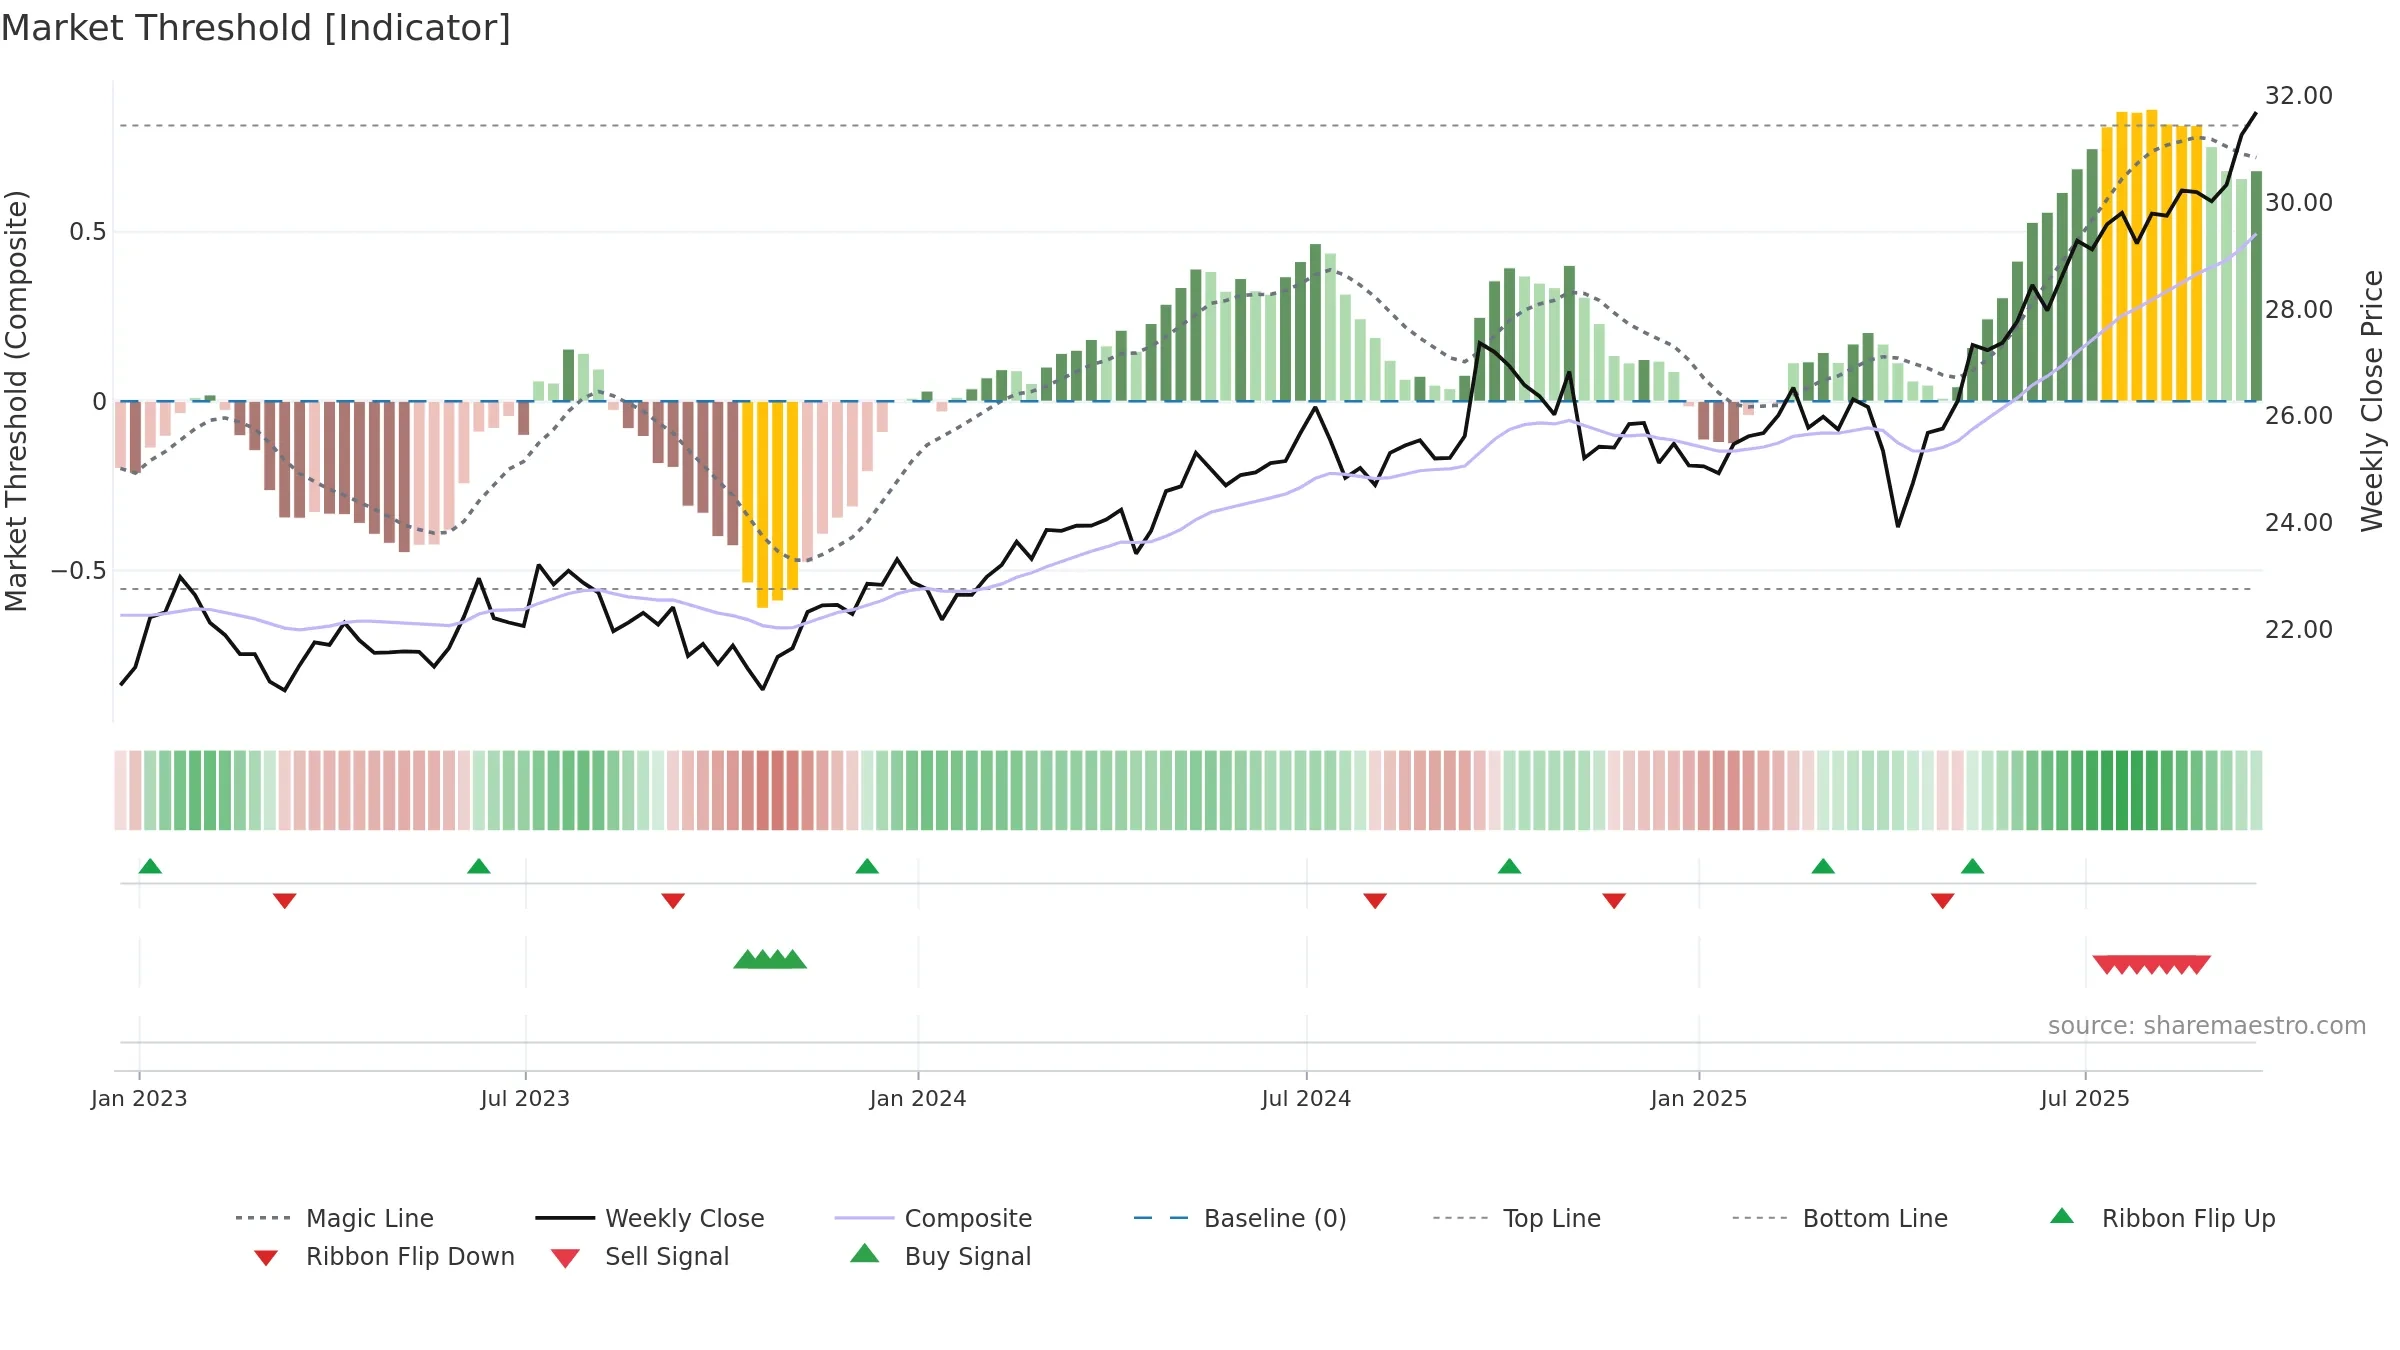Screen dimensions: 2400x1350
Task: Toggle the Bottom Line legend entry
Action: click(1840, 1218)
